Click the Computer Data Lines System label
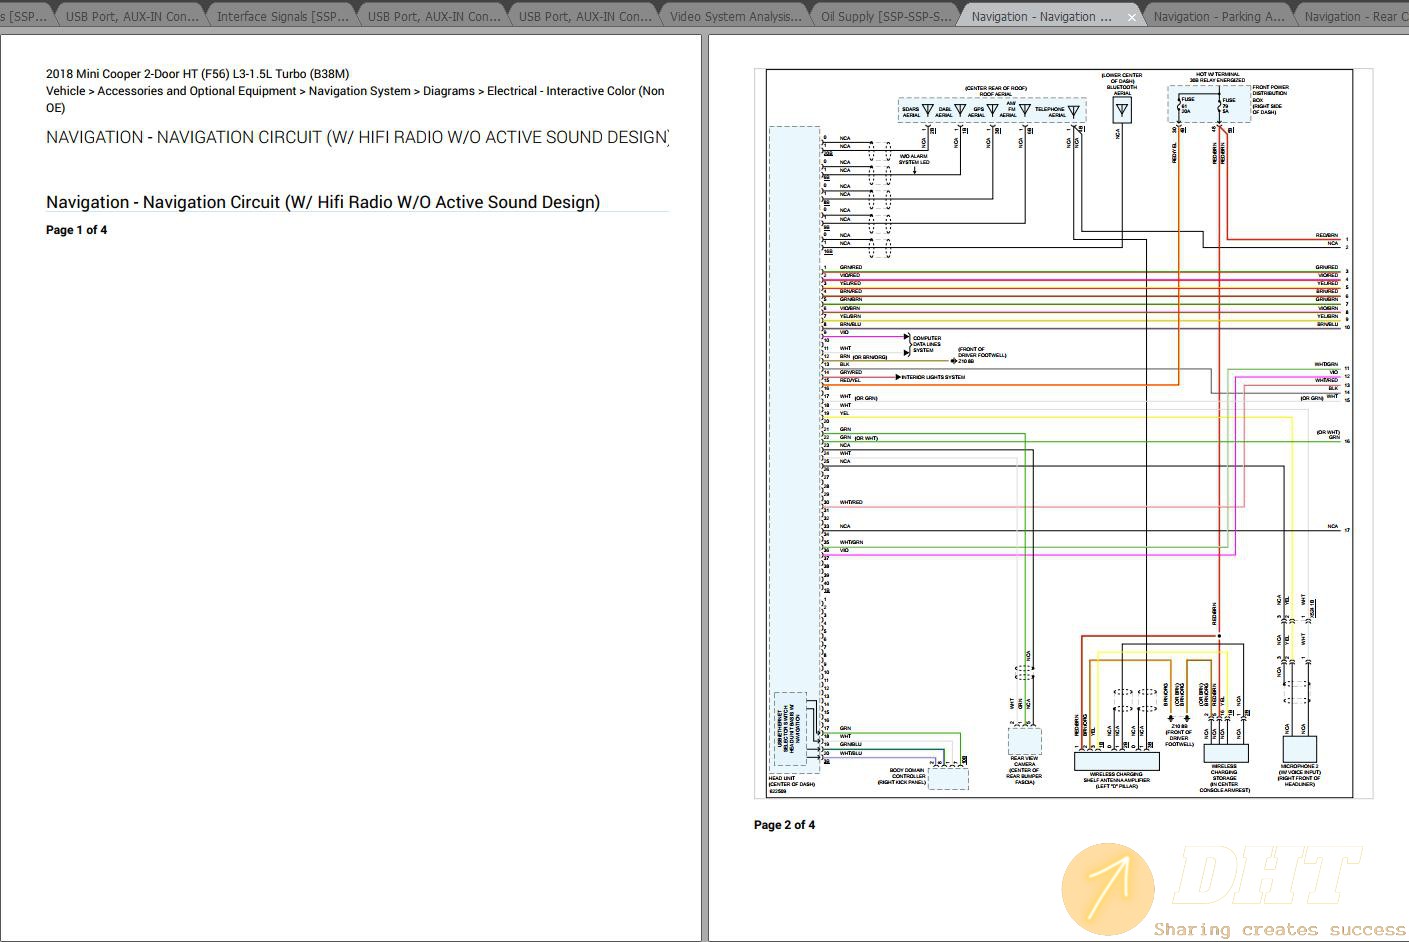Viewport: 1409px width, 942px height. point(926,344)
